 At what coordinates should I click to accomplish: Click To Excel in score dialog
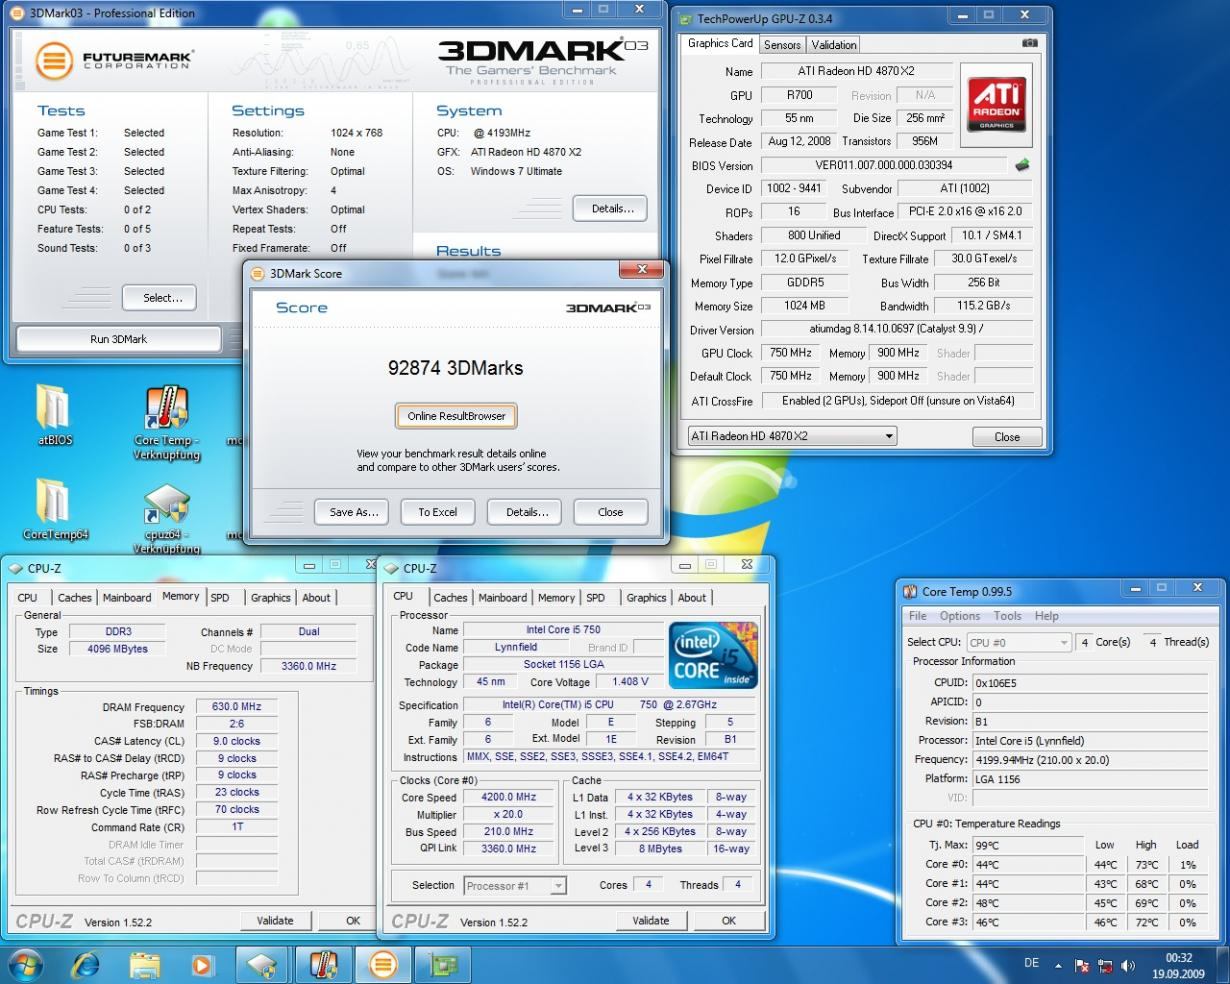(438, 512)
